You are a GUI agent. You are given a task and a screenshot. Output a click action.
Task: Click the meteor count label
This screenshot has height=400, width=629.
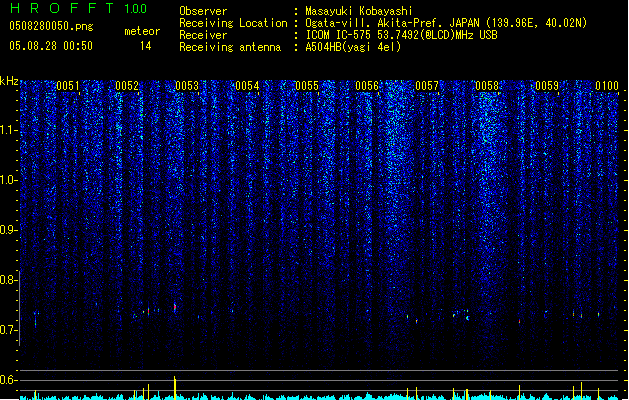coord(142,31)
